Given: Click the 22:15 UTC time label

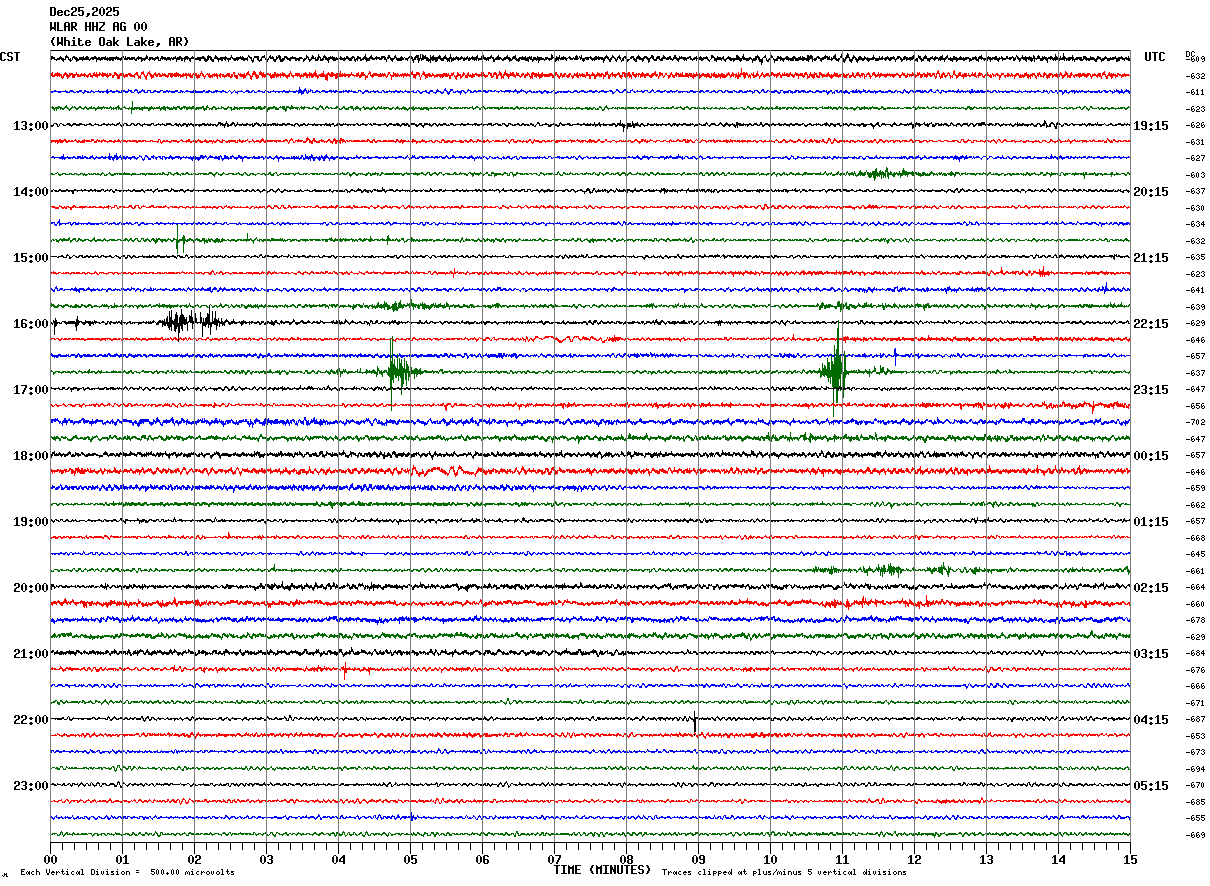Looking at the screenshot, I should click(1150, 324).
